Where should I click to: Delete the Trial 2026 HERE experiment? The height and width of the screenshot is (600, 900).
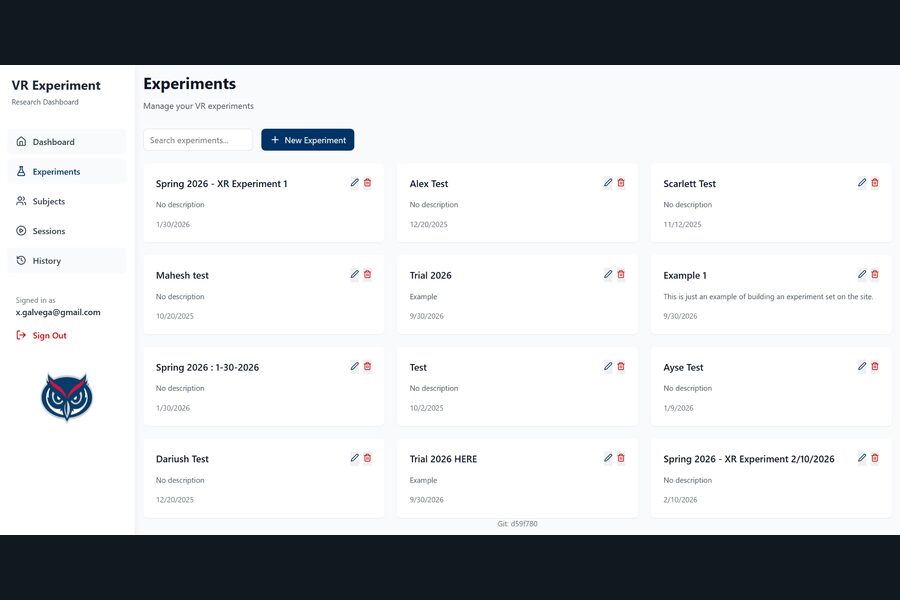(x=621, y=458)
